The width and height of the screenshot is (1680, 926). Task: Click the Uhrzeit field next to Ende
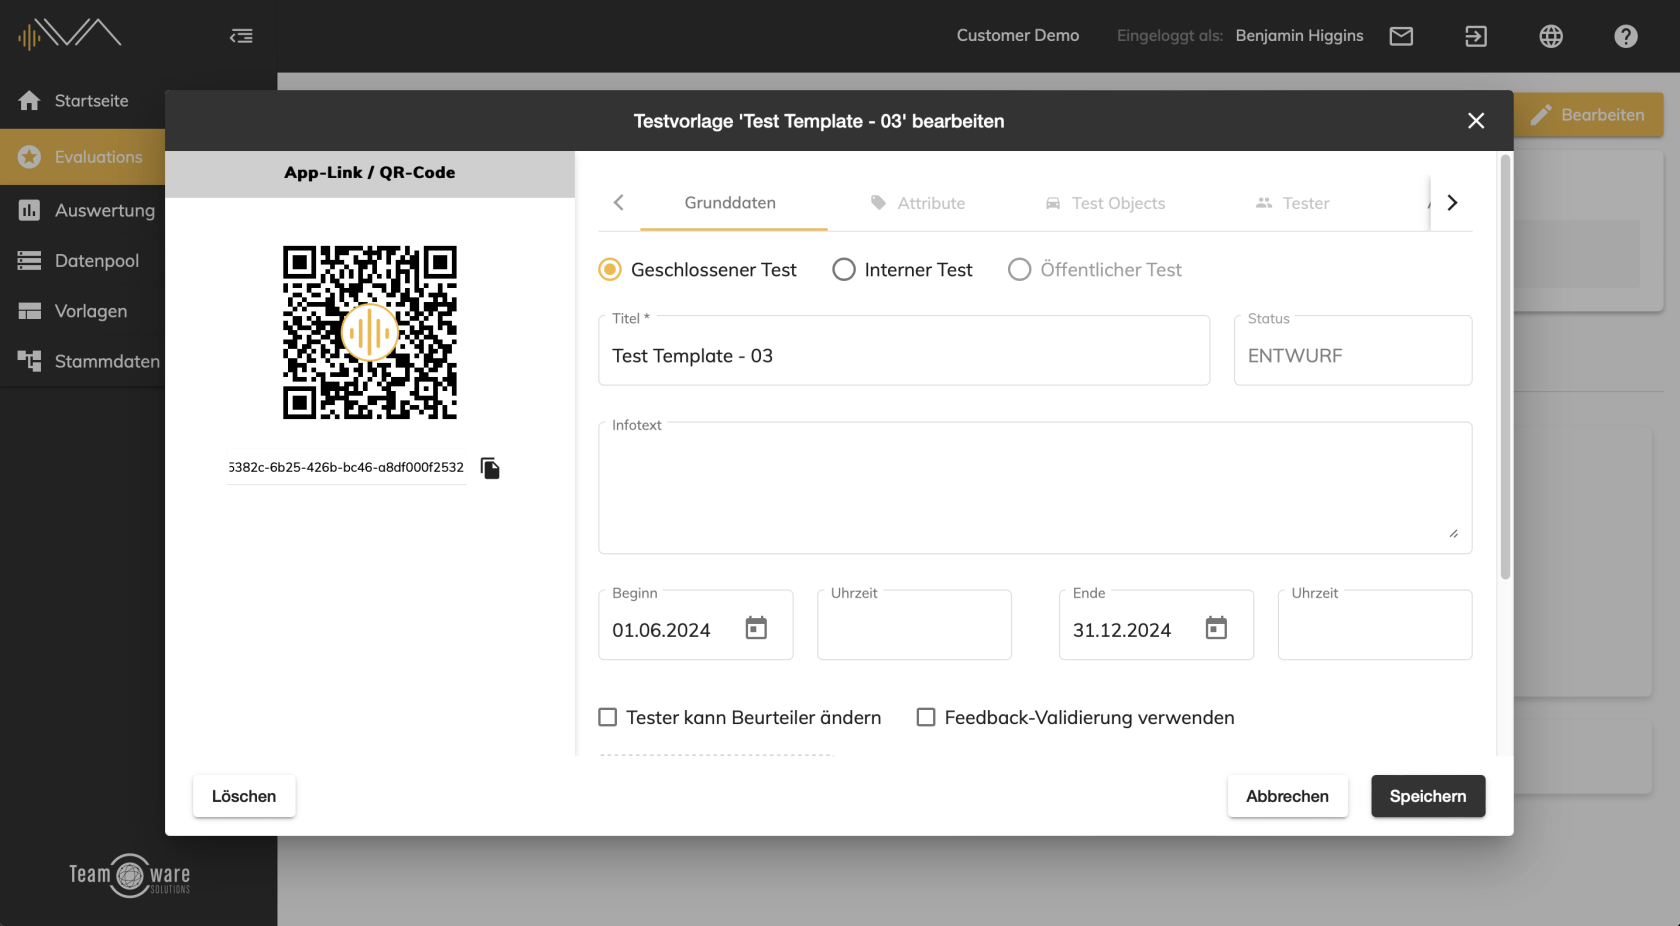[x=1375, y=625]
